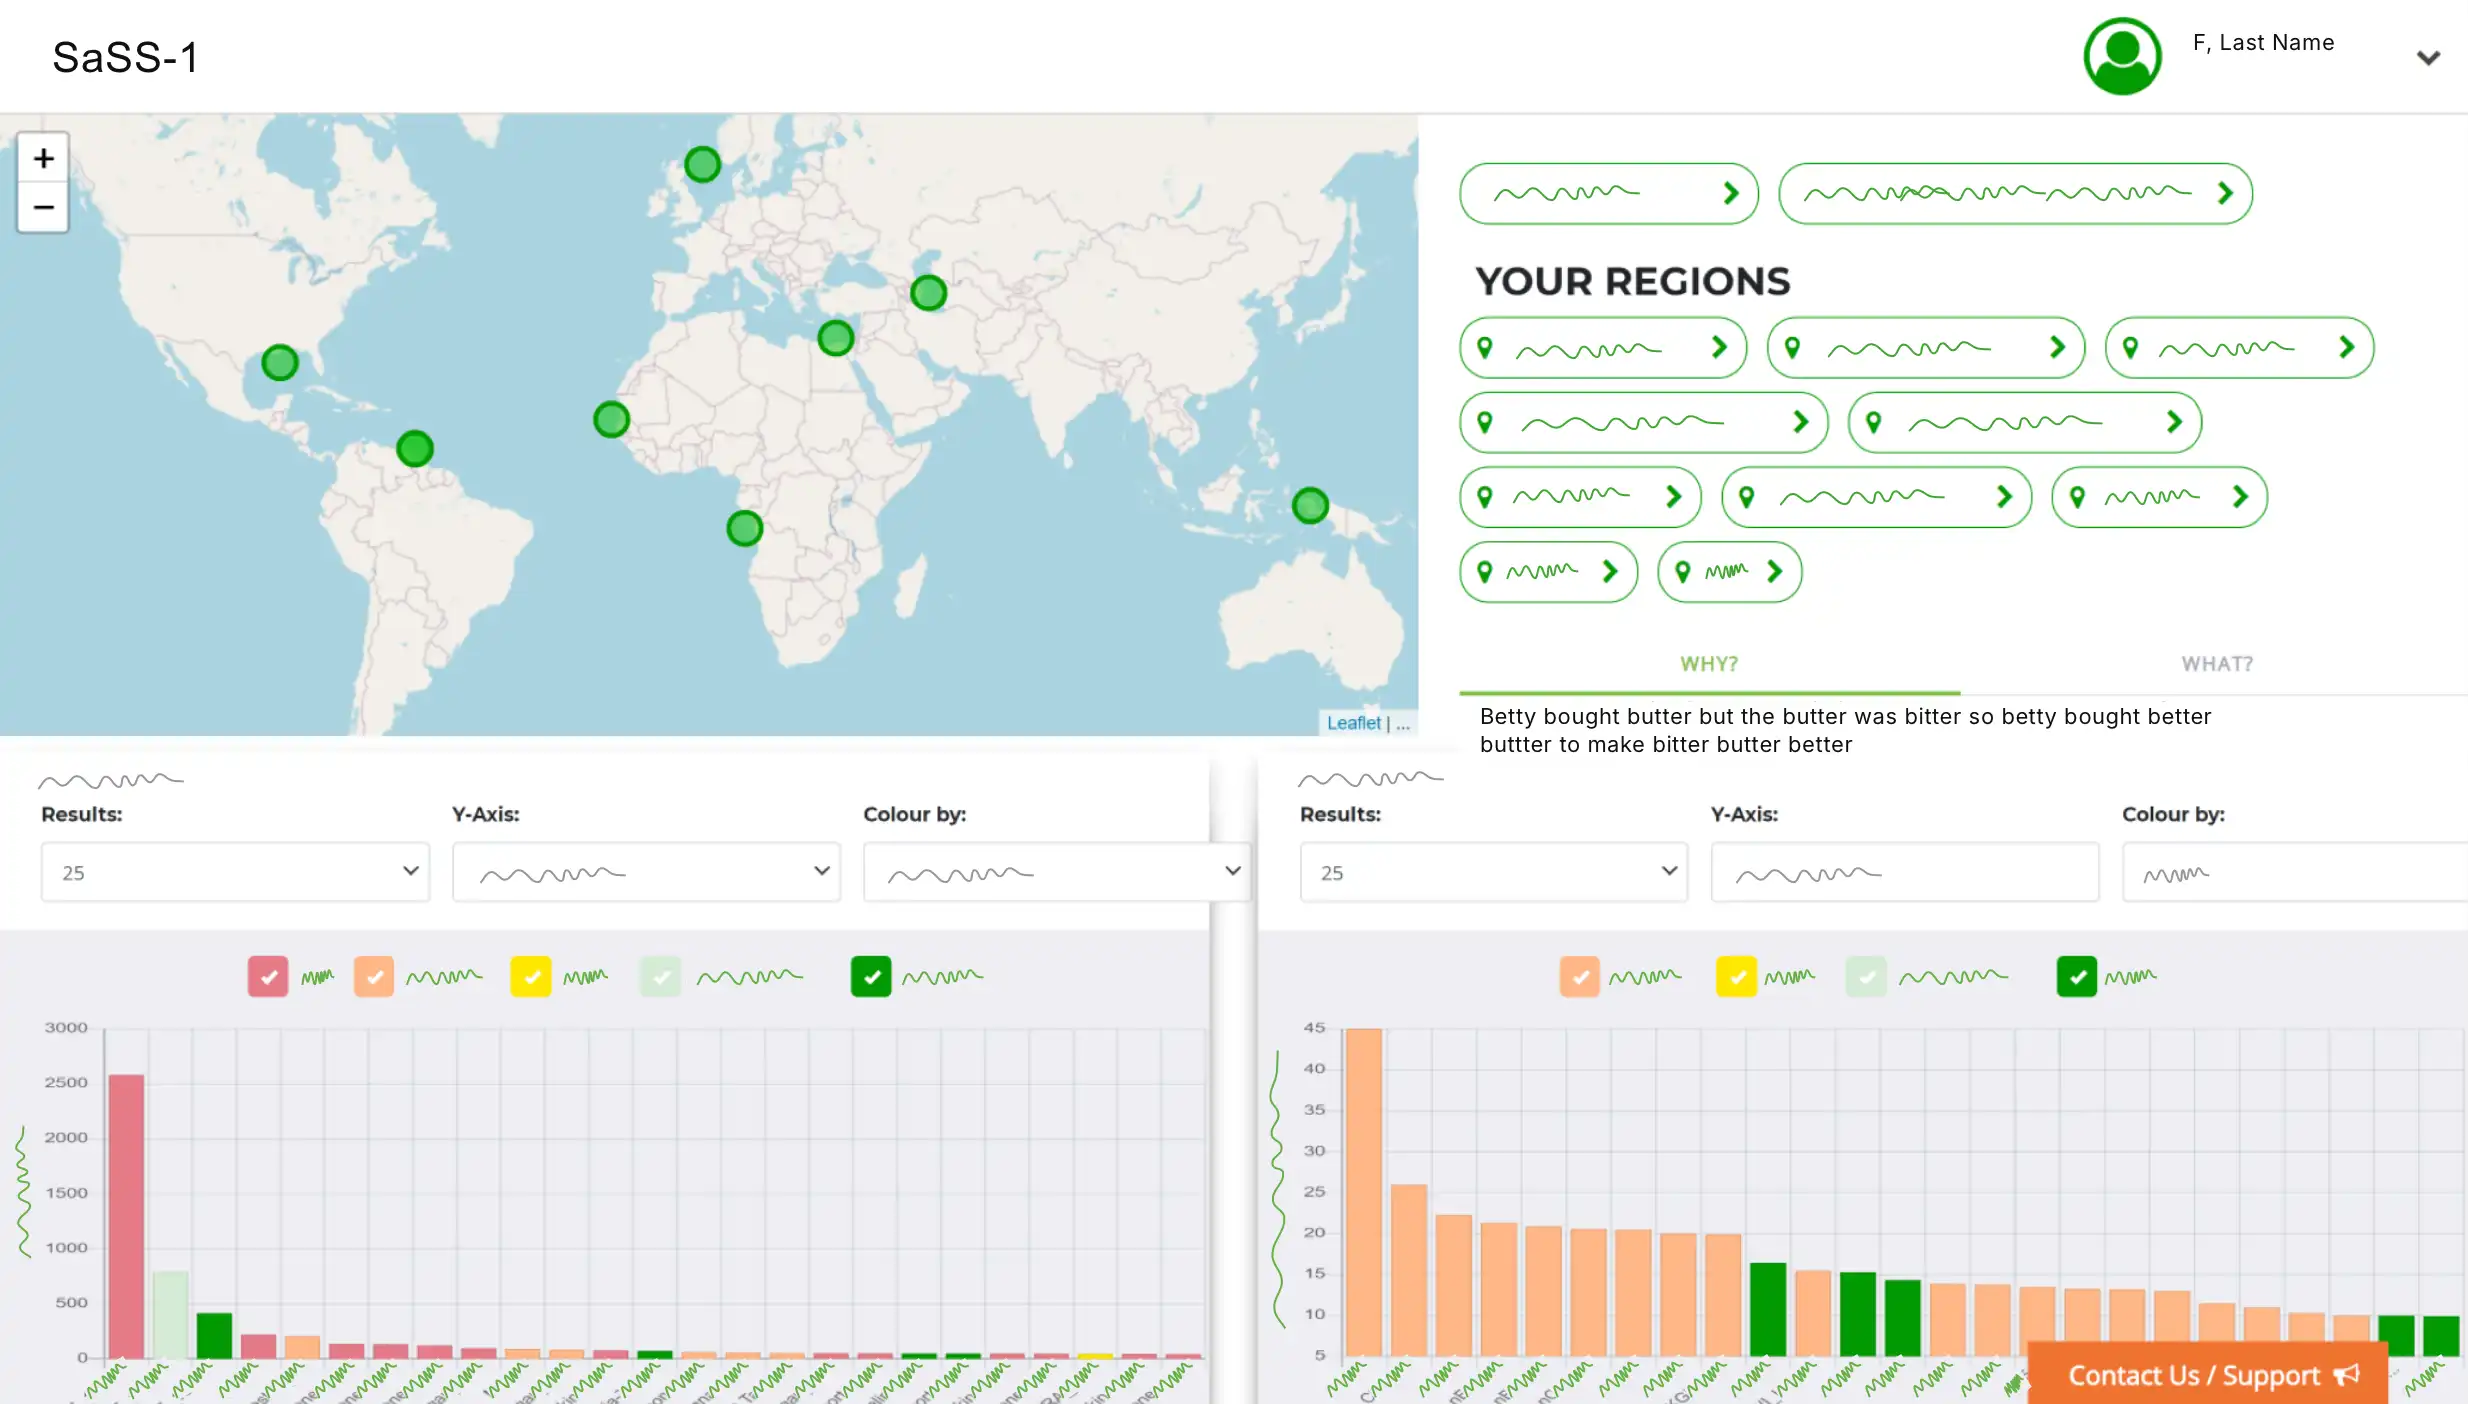Zoom out on the world map

click(x=43, y=207)
